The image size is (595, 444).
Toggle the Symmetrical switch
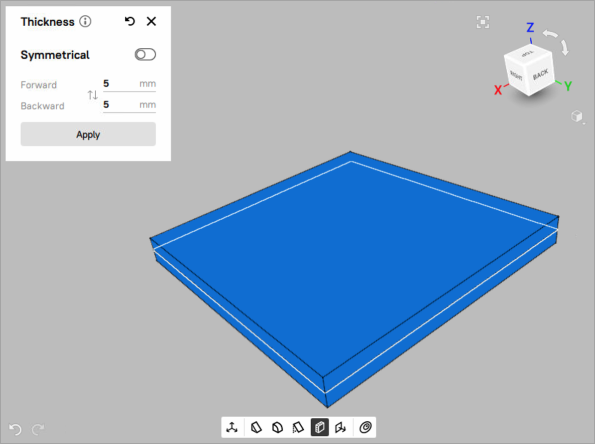click(x=145, y=55)
